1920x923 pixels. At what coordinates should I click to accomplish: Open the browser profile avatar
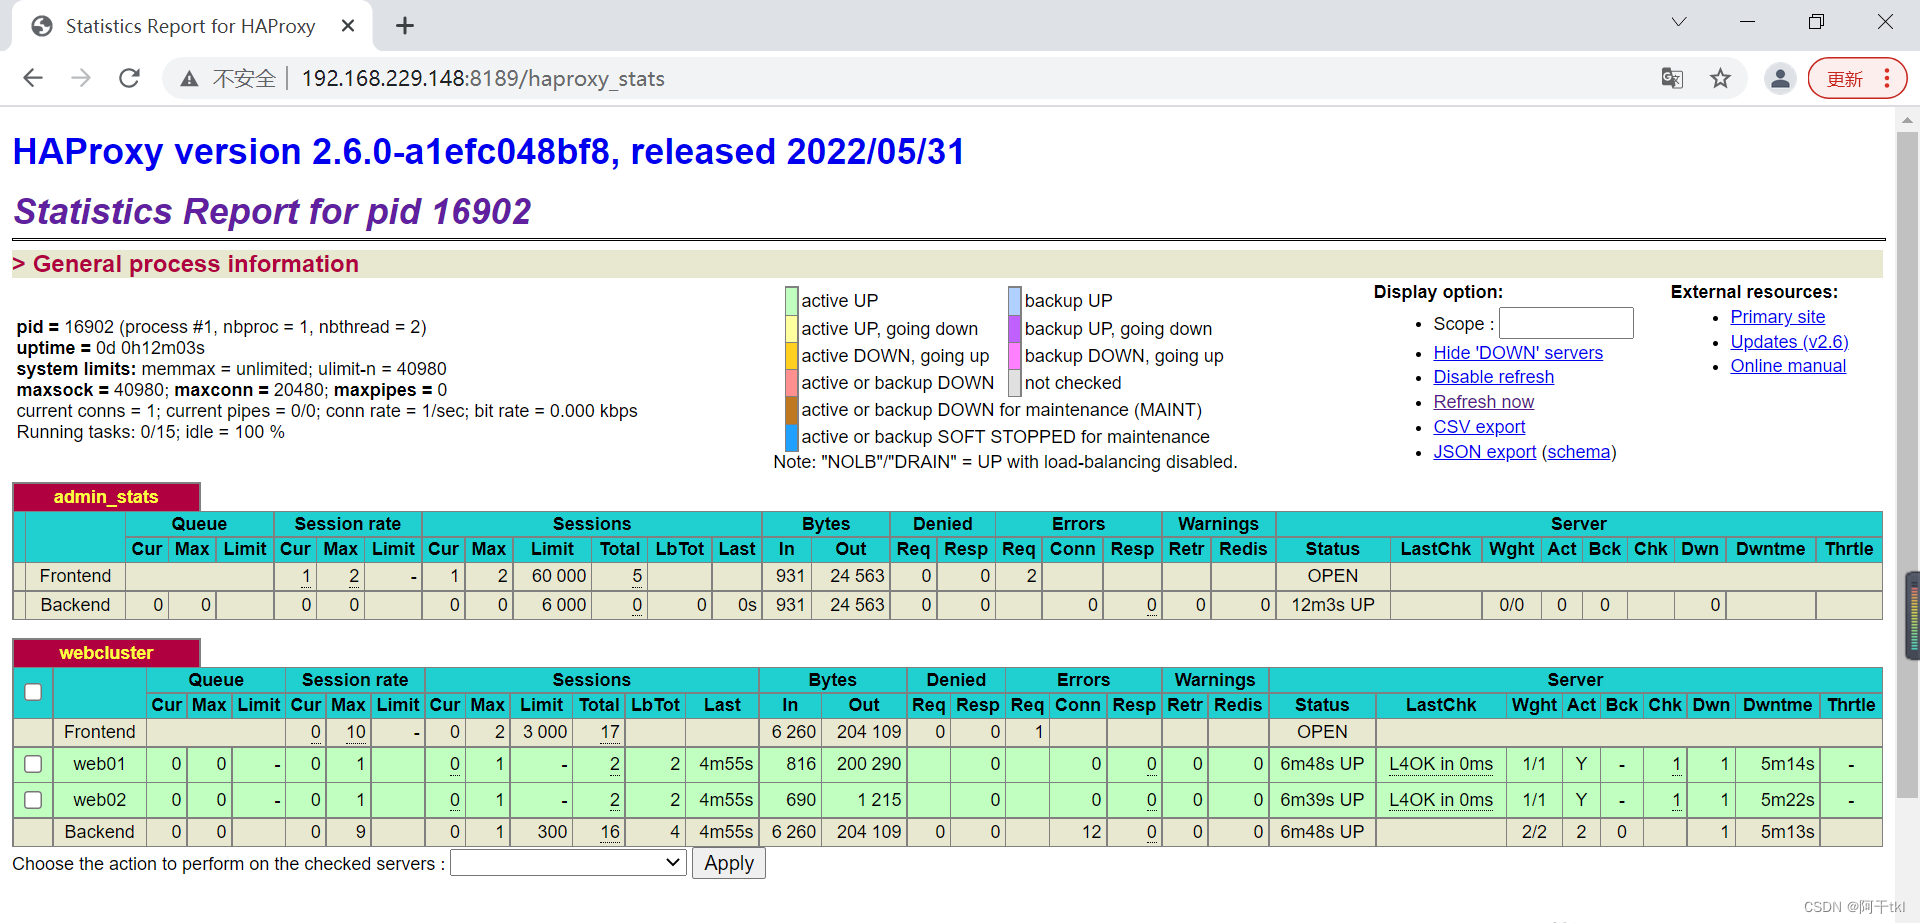pyautogui.click(x=1780, y=78)
